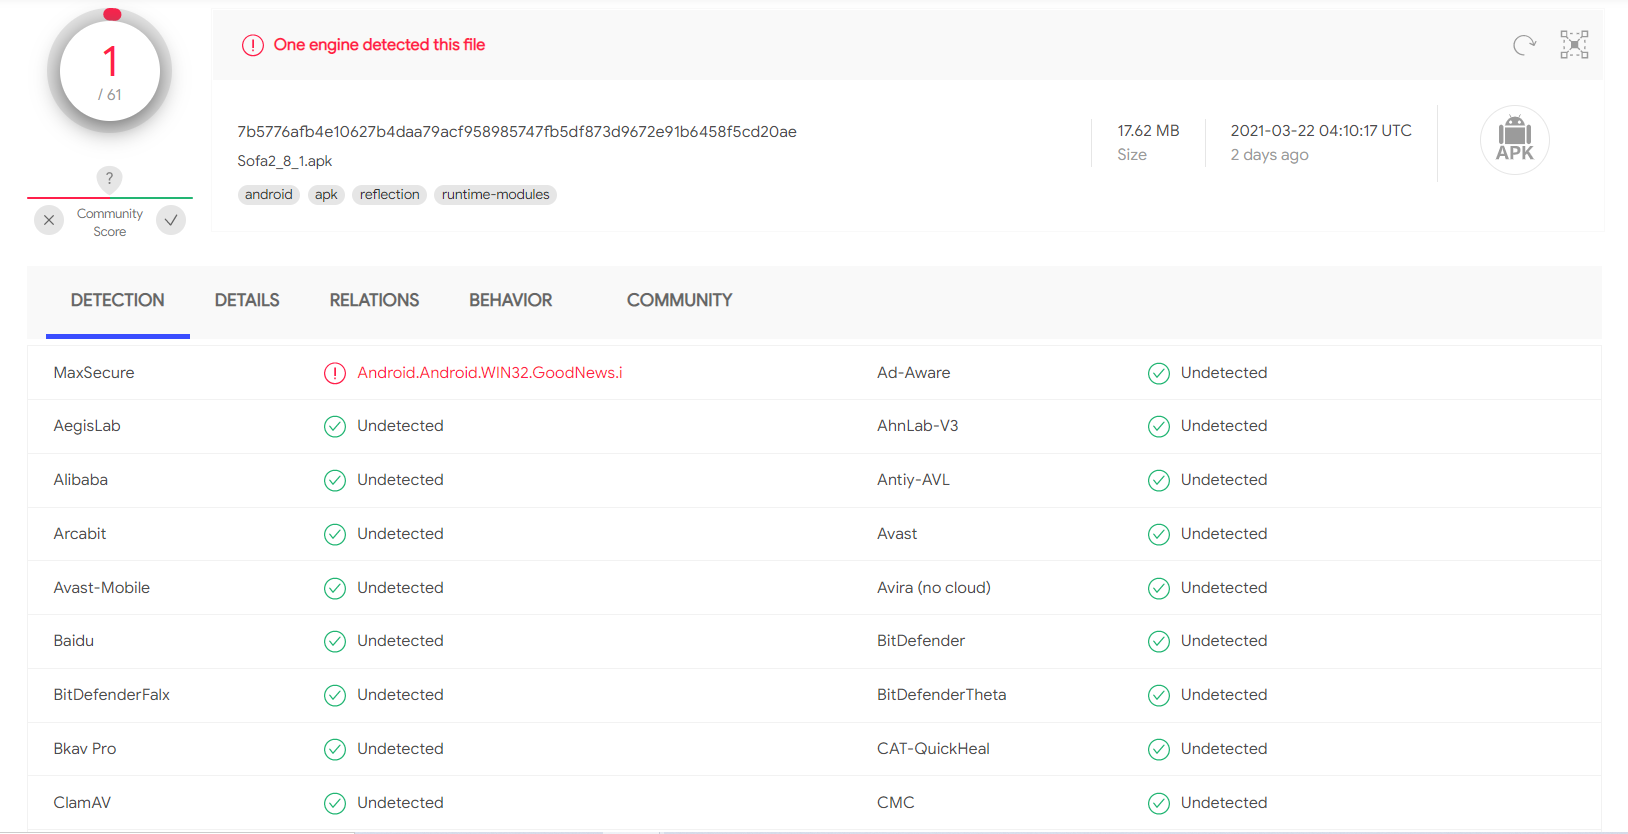Click the alert icon in detection banner
The width and height of the screenshot is (1628, 834).
pyautogui.click(x=253, y=45)
